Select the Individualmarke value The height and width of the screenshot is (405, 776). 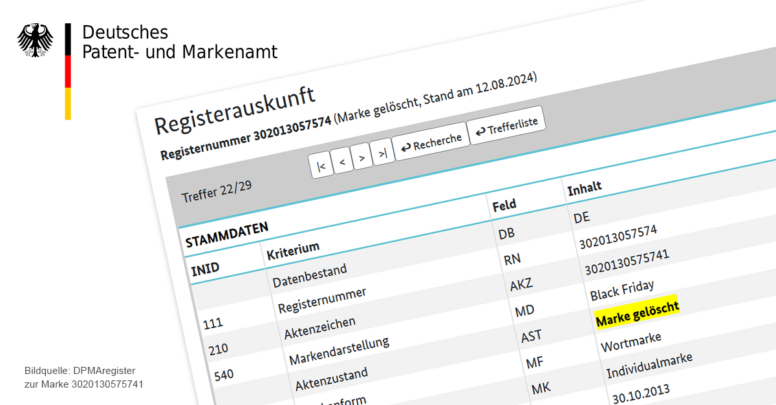coord(649,365)
